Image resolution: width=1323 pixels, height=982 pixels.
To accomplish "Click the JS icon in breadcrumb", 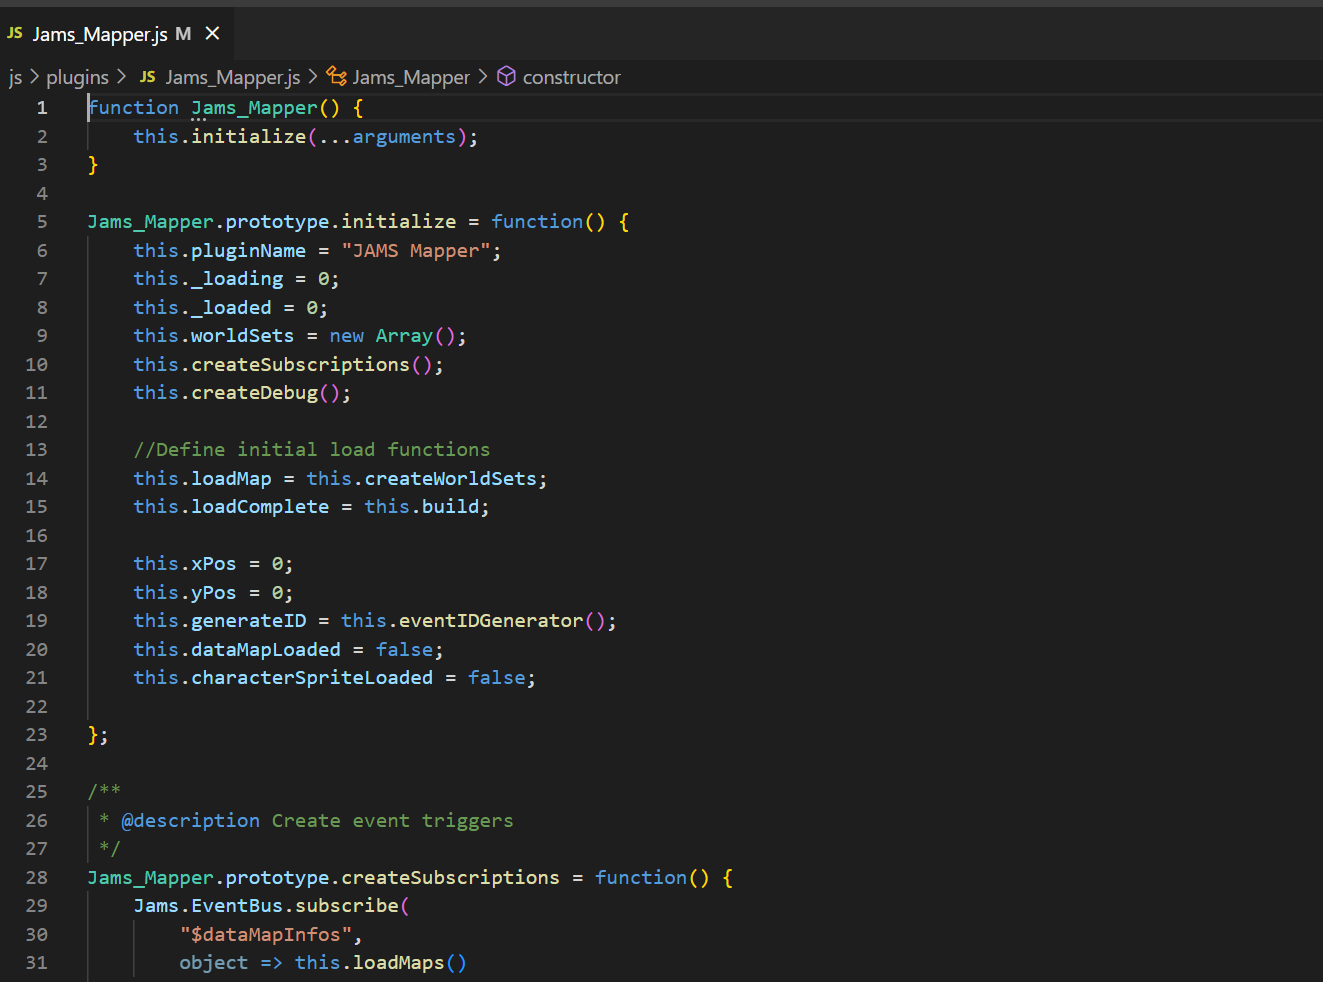I will 148,77.
